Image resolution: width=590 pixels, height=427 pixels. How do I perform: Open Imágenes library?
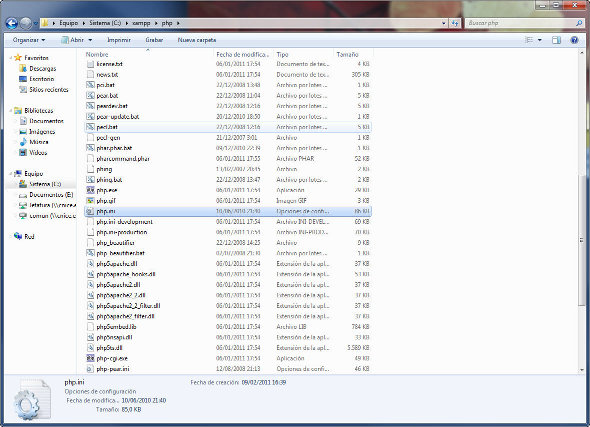[37, 132]
